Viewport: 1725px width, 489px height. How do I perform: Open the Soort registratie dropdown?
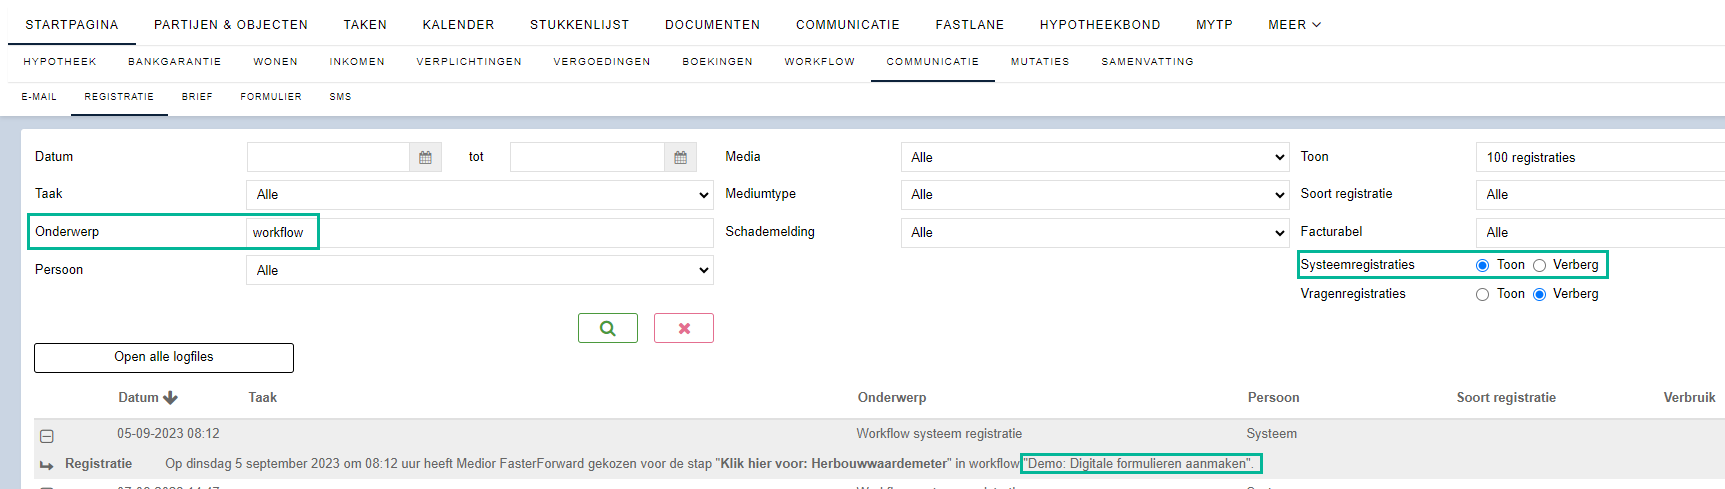(1600, 195)
